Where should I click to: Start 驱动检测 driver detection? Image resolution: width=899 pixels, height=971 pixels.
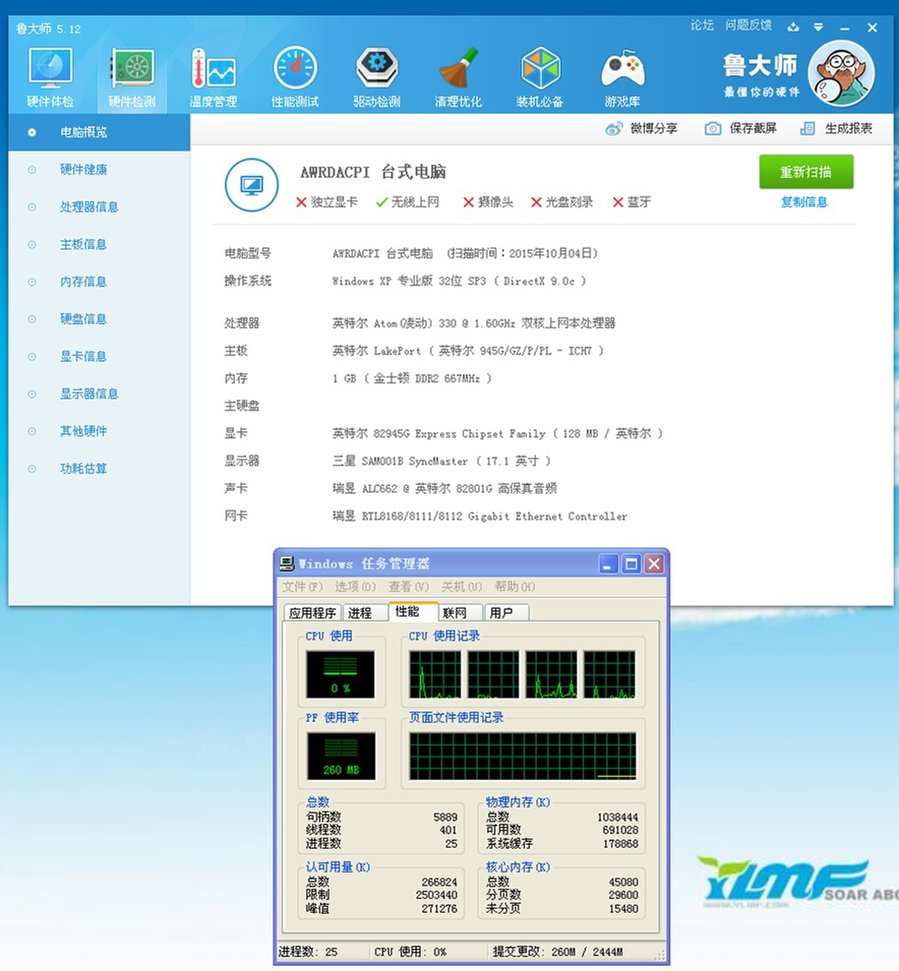(376, 72)
